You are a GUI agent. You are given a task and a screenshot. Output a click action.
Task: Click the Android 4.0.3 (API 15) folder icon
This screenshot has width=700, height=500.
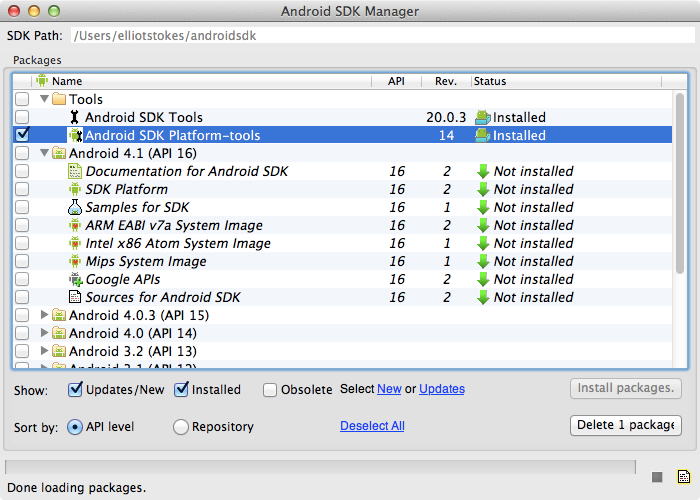click(x=59, y=315)
